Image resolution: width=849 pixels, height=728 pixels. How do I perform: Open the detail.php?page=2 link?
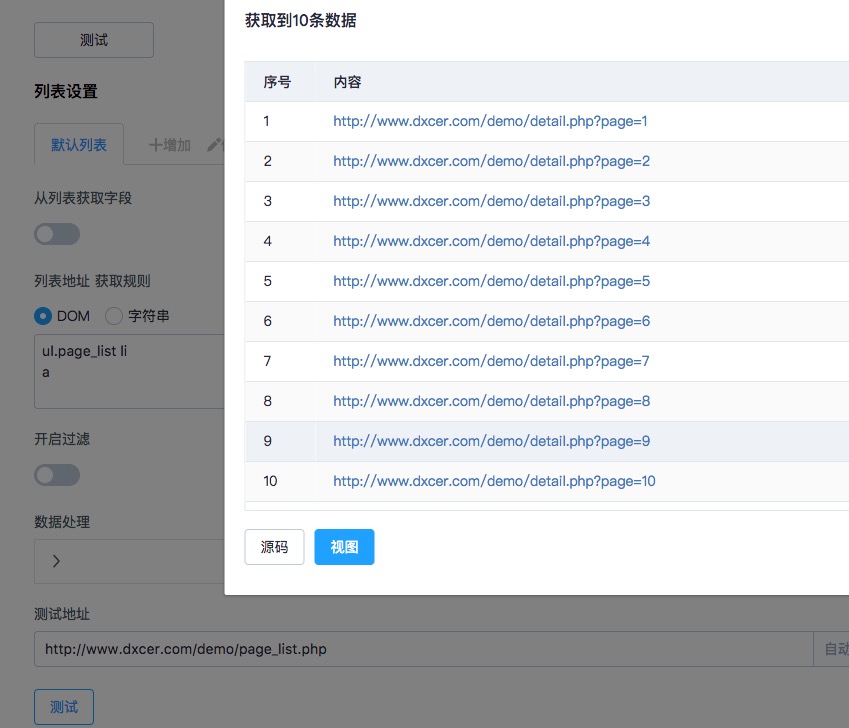pos(492,161)
